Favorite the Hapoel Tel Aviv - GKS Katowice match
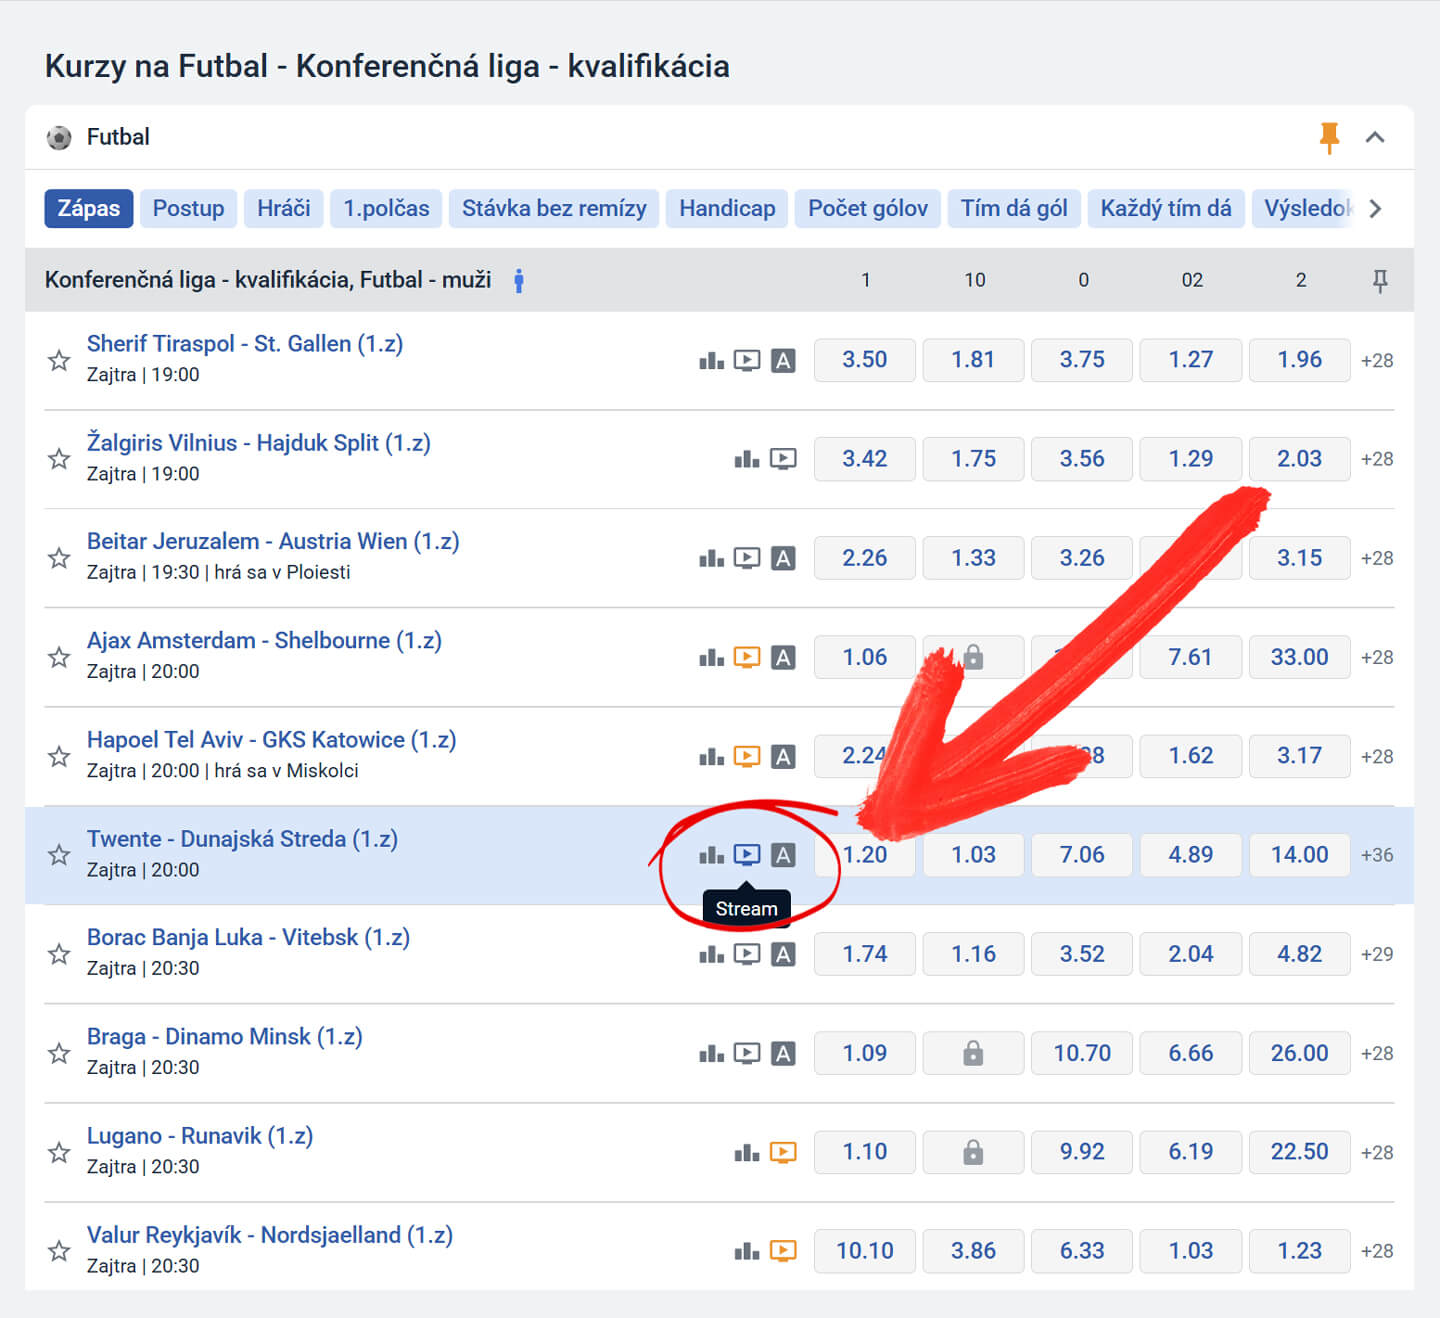1440x1318 pixels. pos(59,756)
